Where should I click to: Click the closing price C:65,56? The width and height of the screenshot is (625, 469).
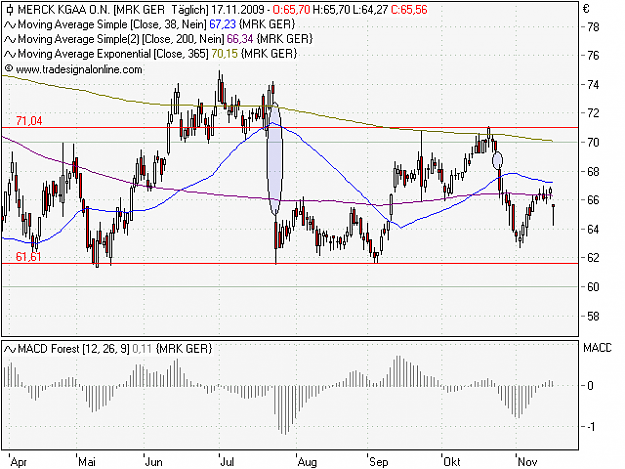[409, 10]
